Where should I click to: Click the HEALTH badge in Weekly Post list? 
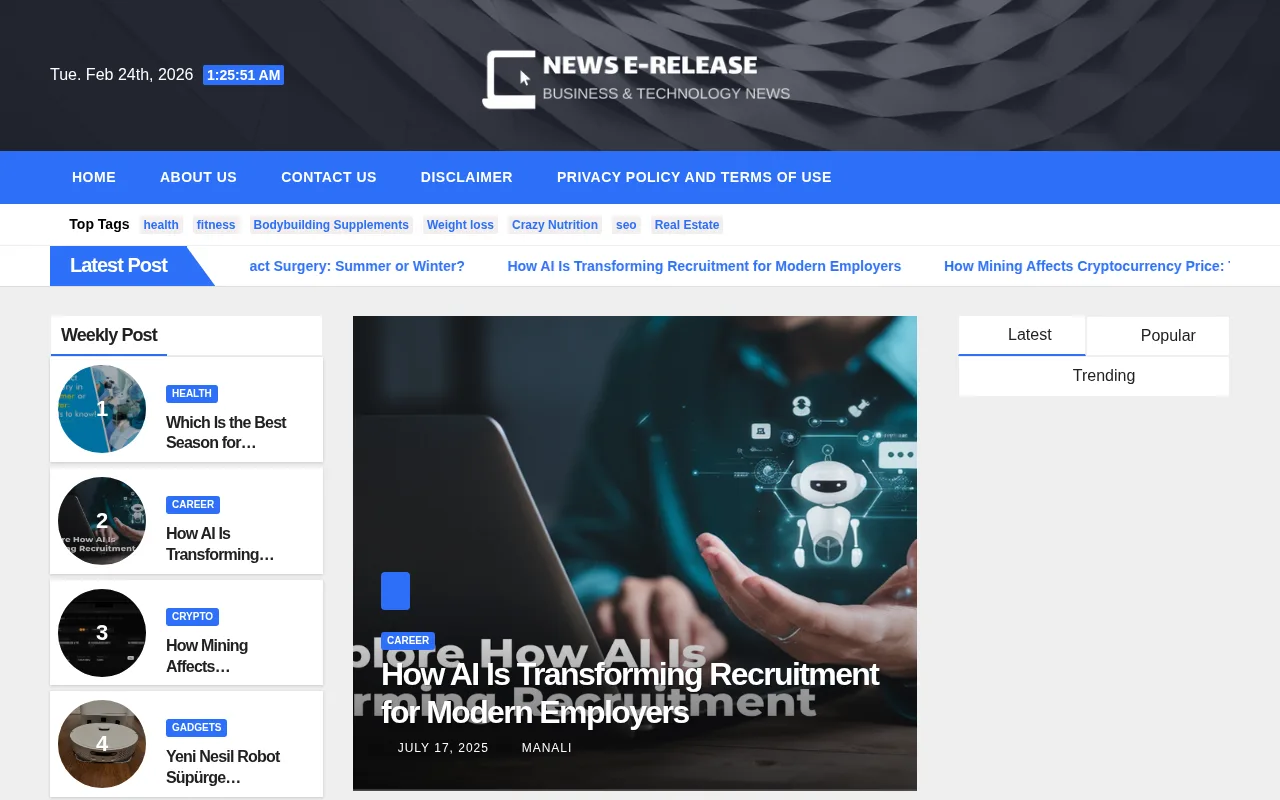pyautogui.click(x=192, y=393)
